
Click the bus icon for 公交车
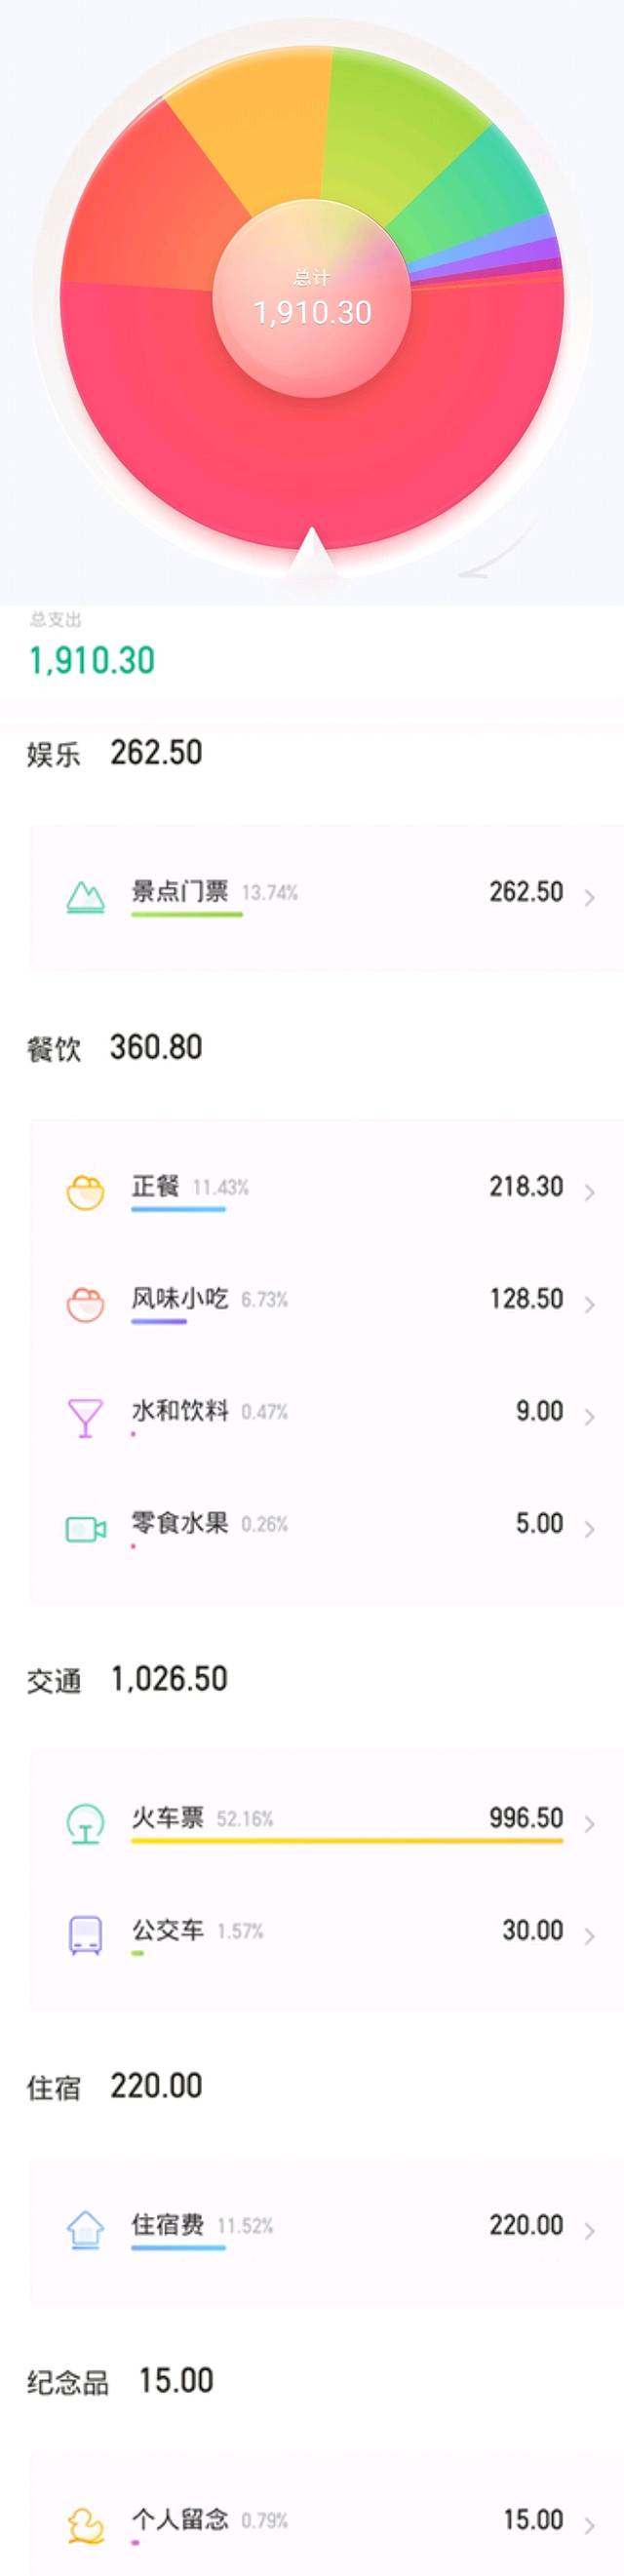point(85,1935)
